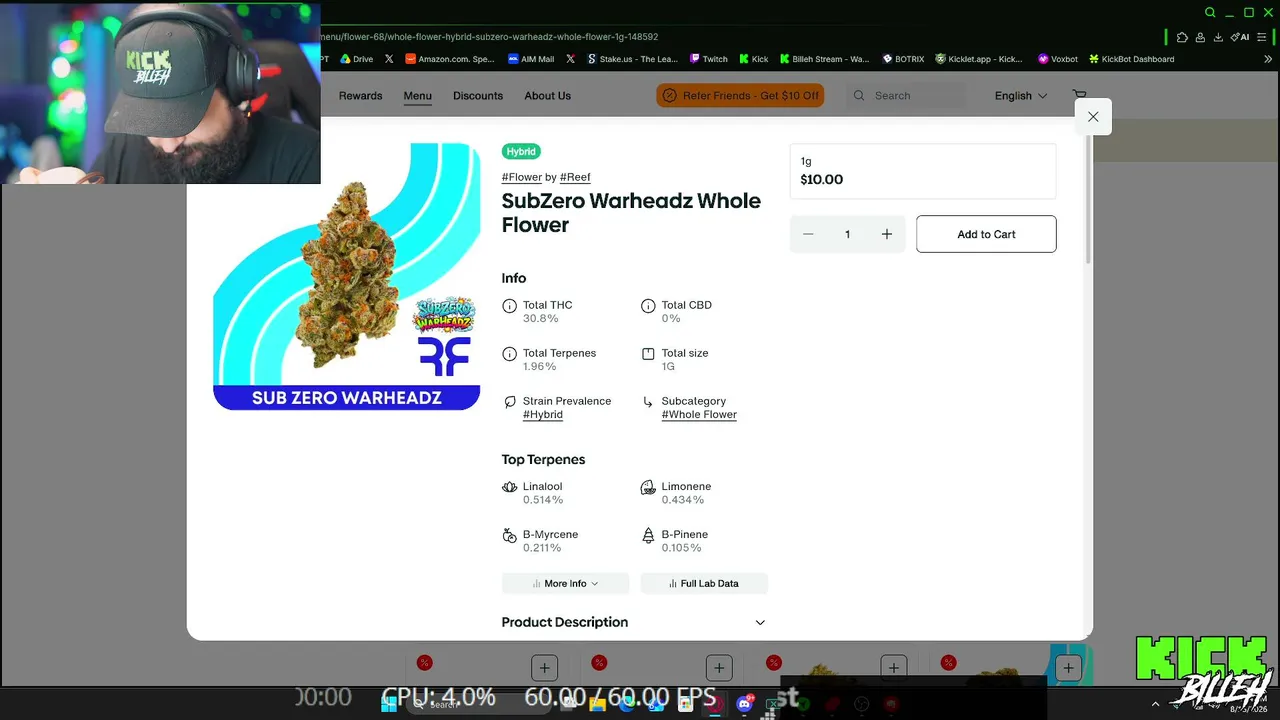Click the Linalool terpene icon

click(509, 487)
